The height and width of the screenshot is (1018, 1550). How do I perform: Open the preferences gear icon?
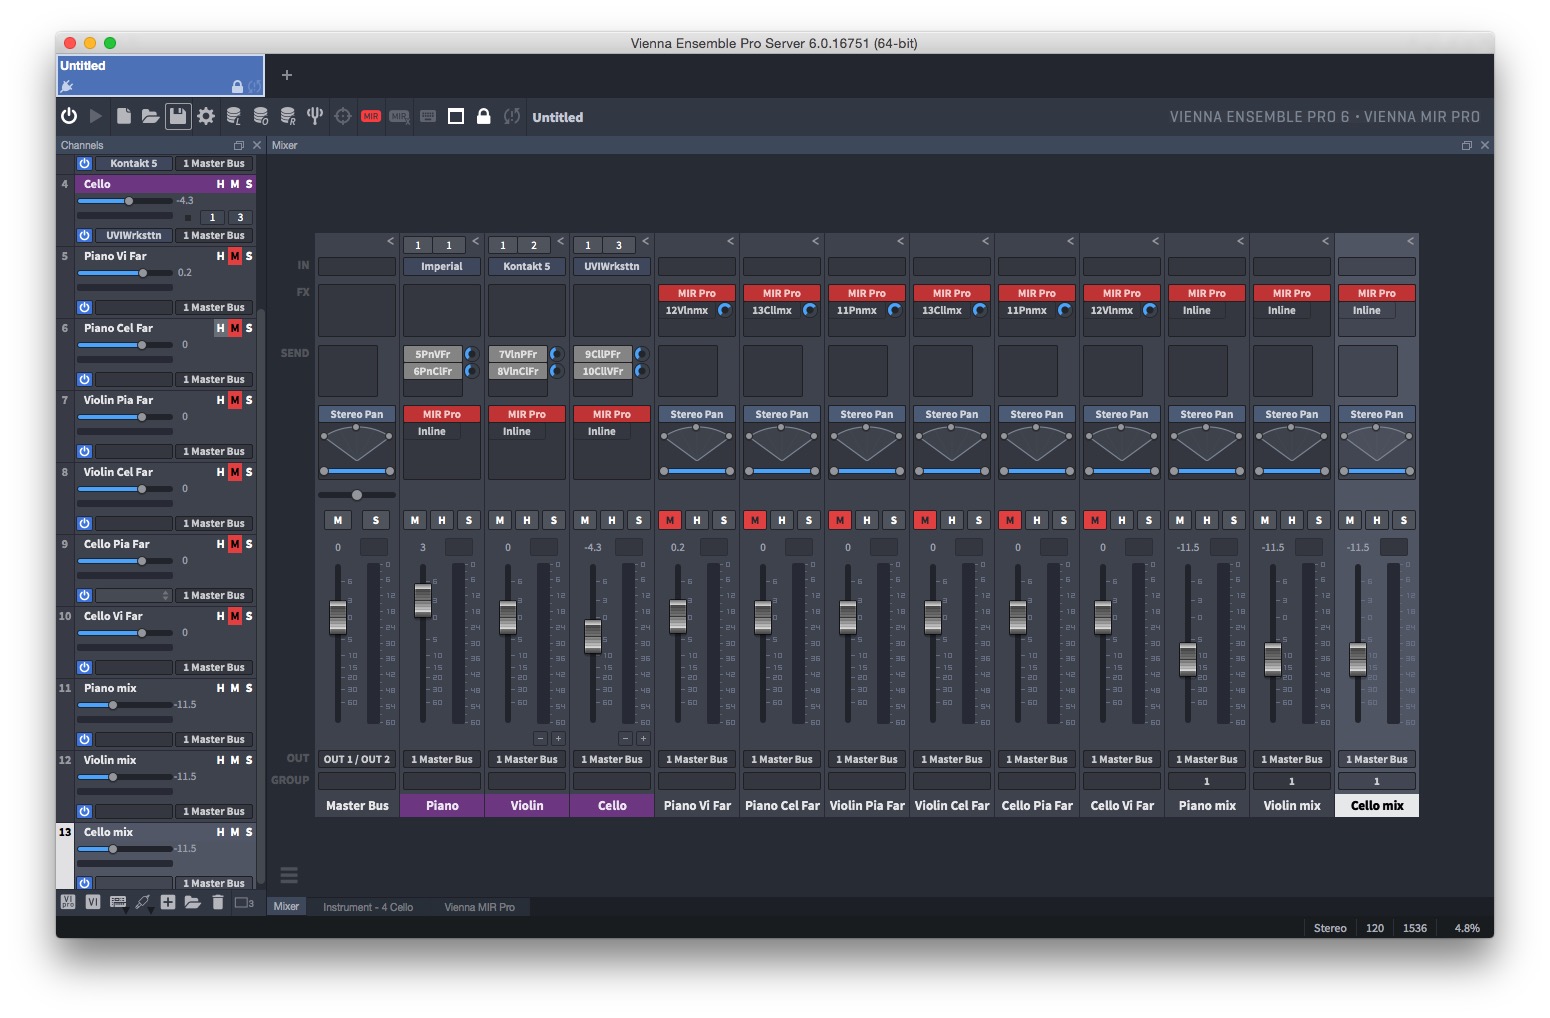[206, 116]
